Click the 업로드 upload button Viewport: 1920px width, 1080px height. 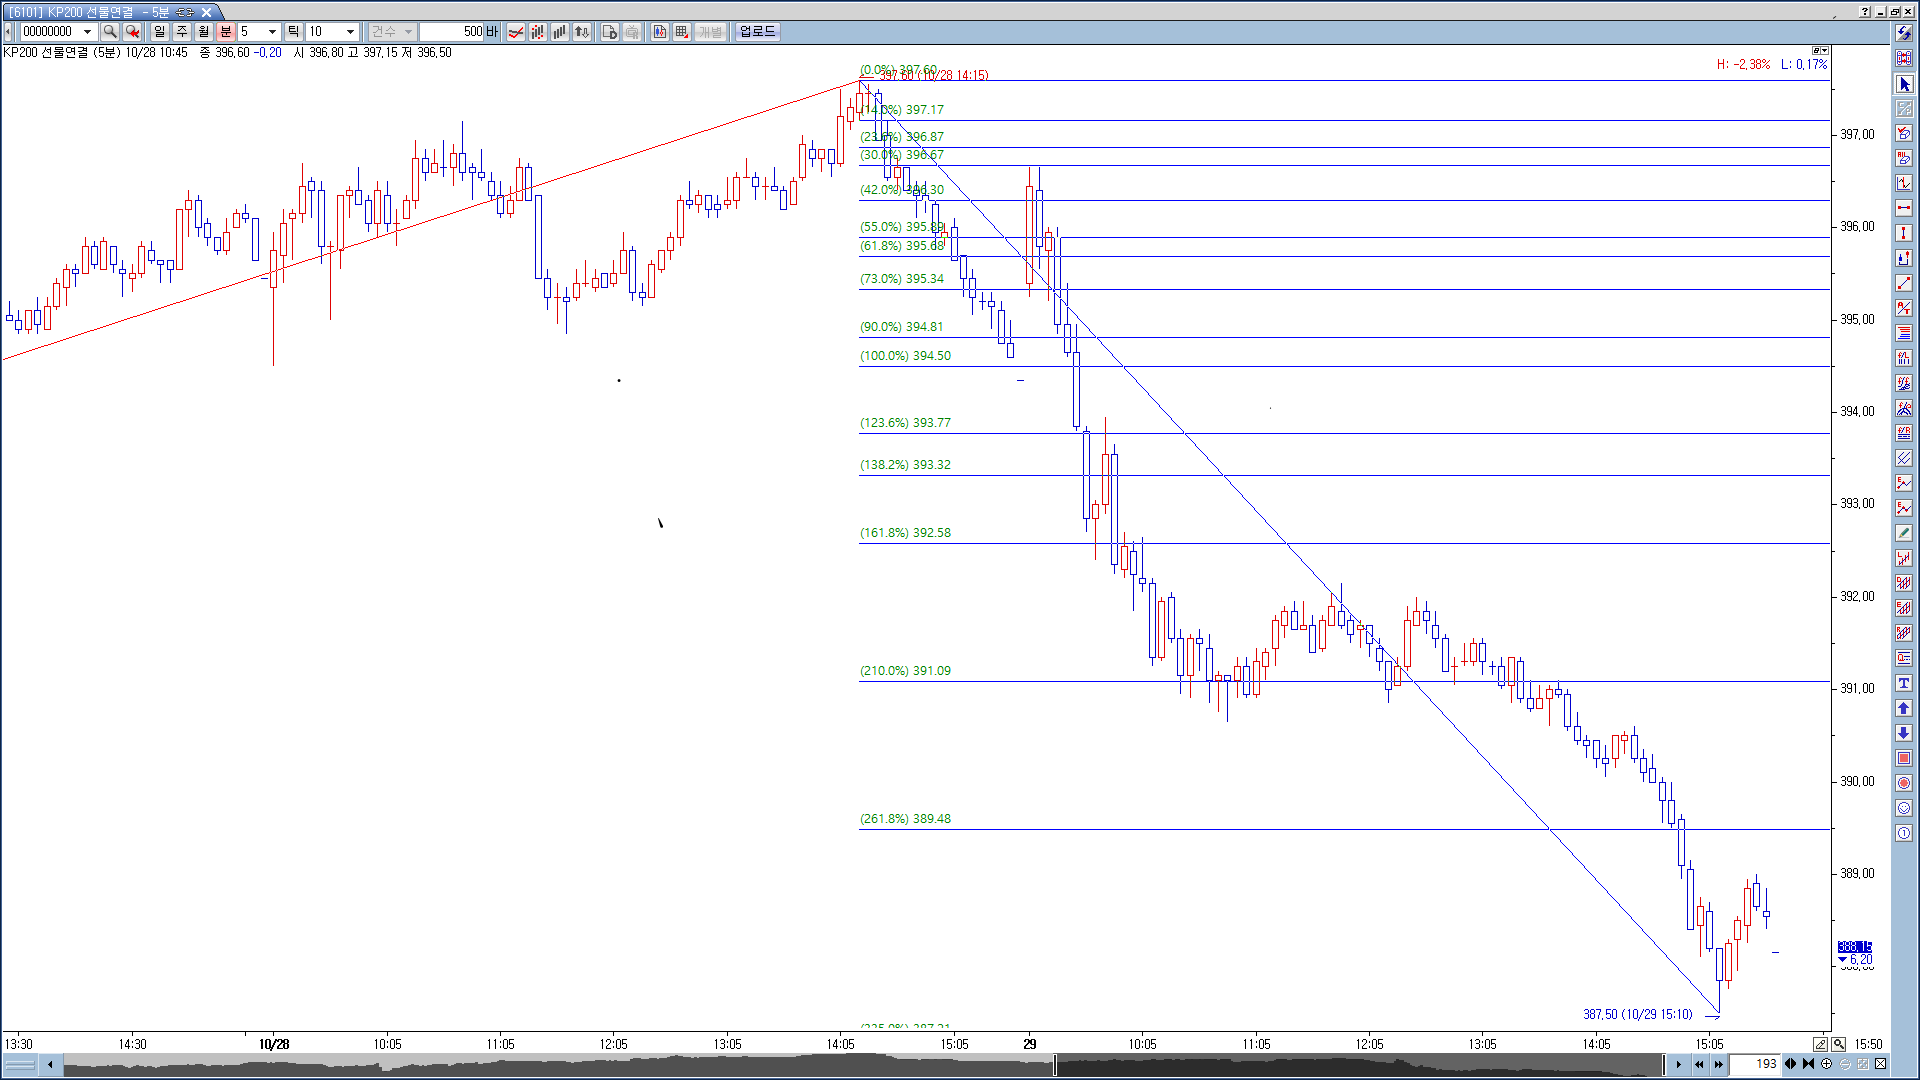point(757,32)
